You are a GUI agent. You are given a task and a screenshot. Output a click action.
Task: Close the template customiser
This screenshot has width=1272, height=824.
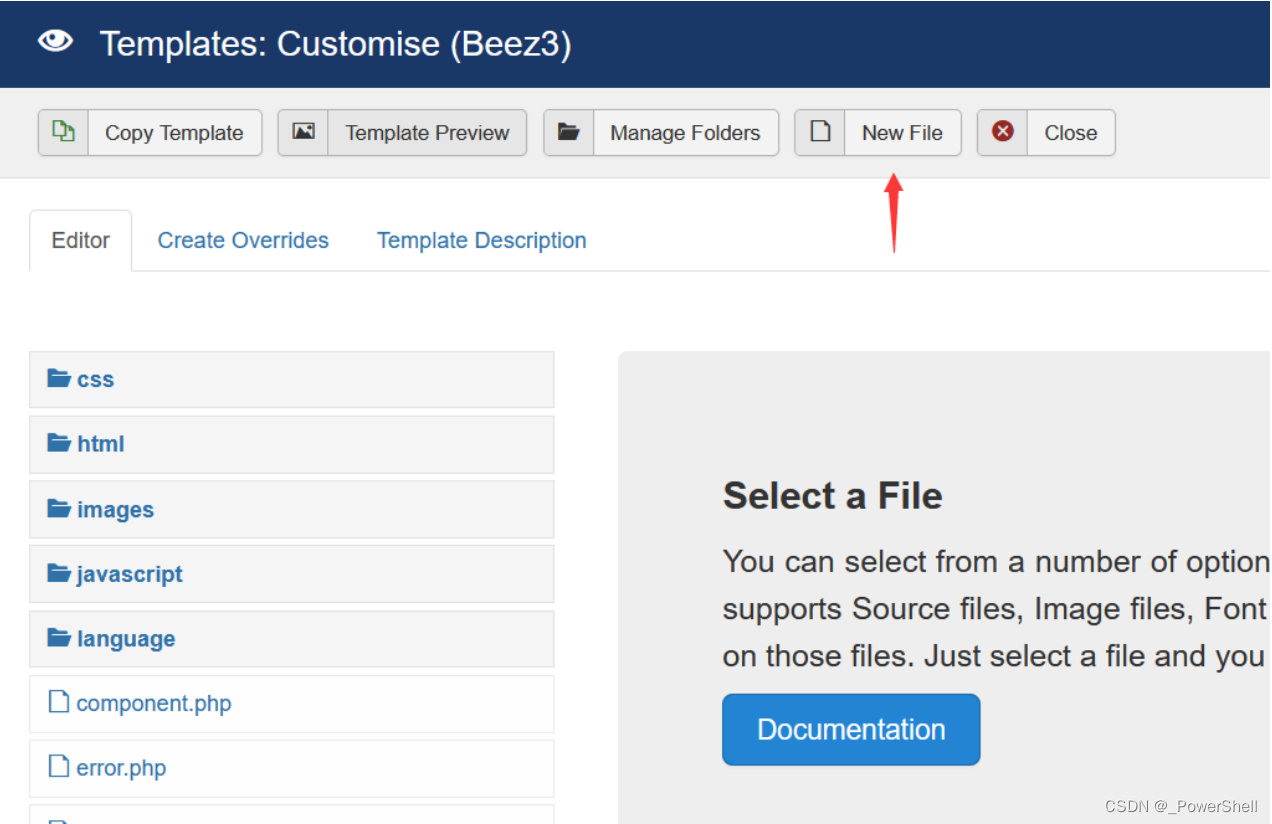pos(1046,133)
